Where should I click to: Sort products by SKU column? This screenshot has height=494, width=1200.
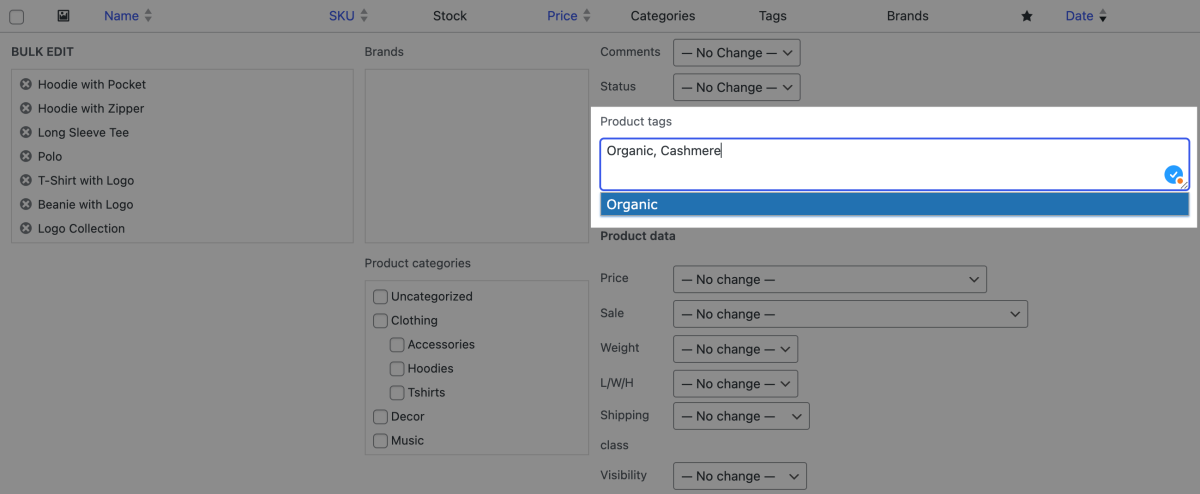[x=342, y=16]
